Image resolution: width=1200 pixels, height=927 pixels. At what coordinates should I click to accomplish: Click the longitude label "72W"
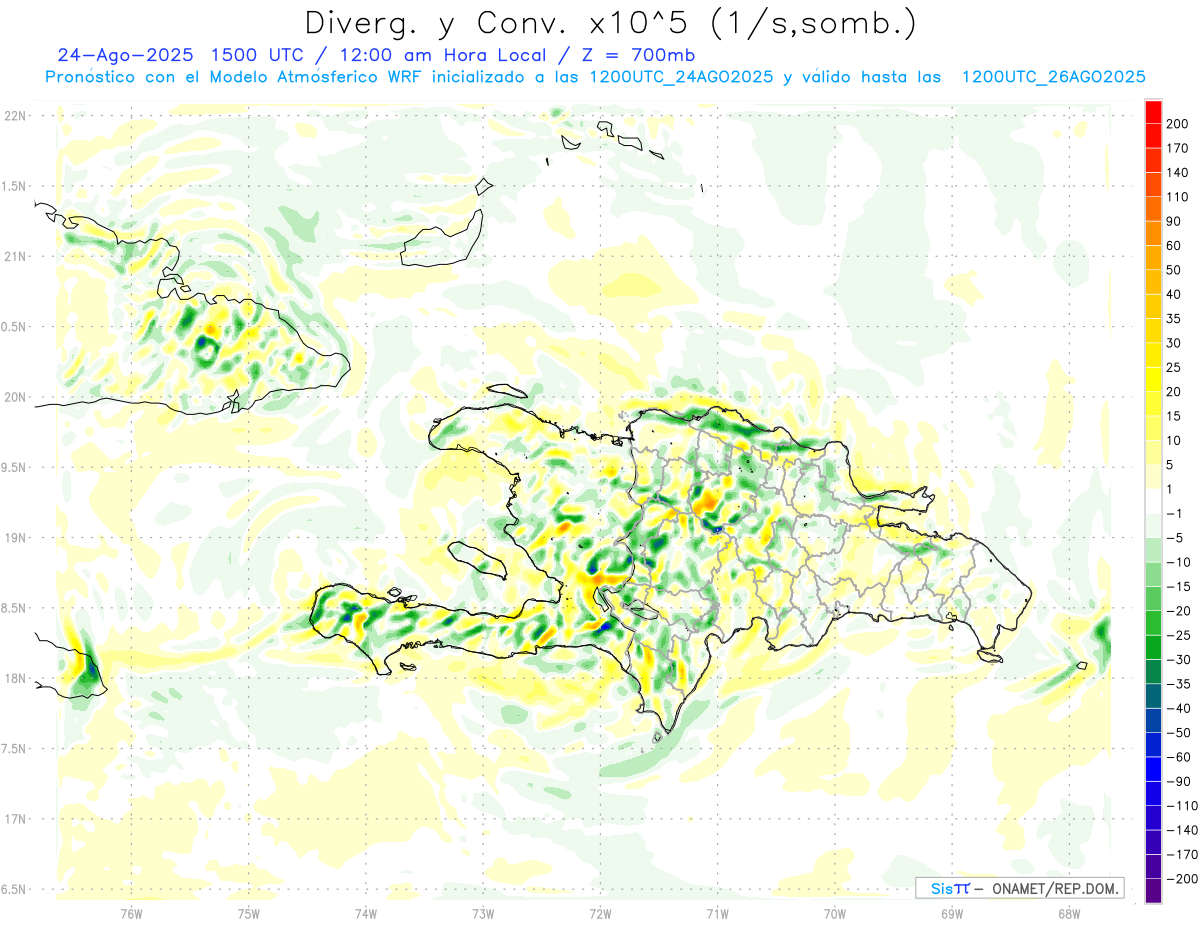[x=600, y=913]
